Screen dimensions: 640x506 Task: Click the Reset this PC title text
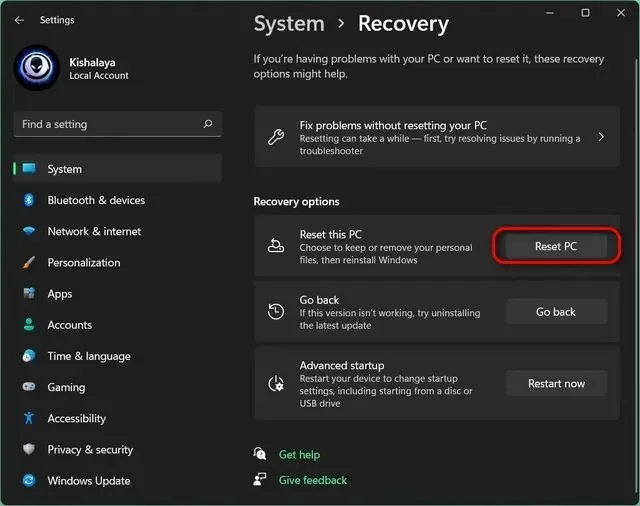pos(331,235)
